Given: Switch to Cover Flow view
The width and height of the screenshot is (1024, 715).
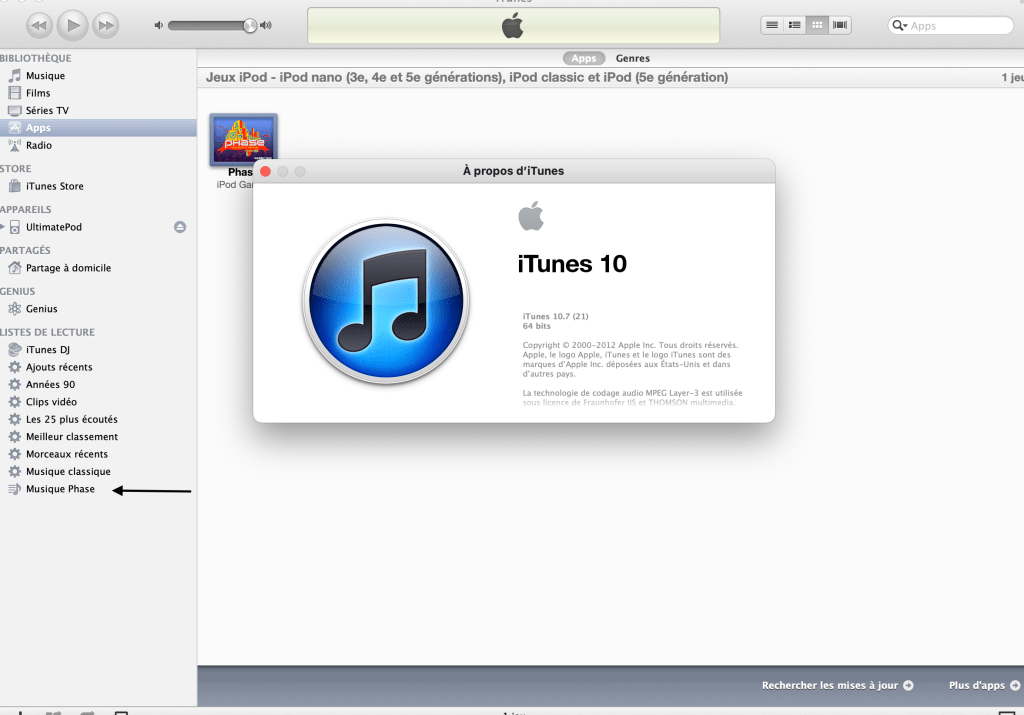Looking at the screenshot, I should (x=841, y=25).
